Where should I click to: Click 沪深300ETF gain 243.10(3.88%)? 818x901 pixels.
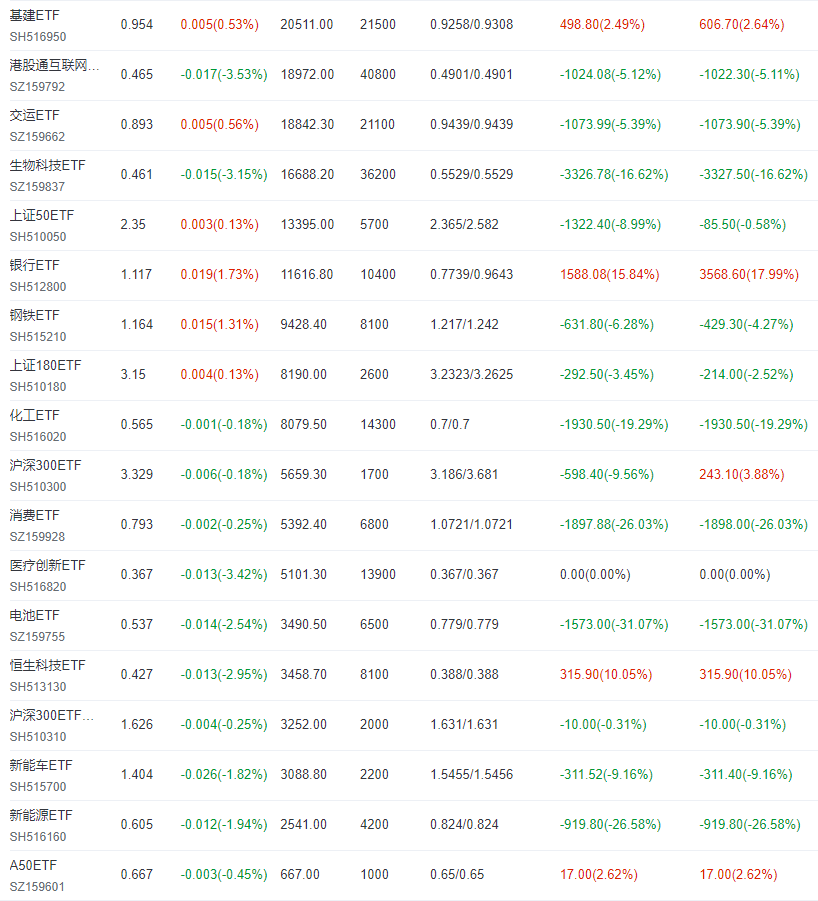coord(742,475)
